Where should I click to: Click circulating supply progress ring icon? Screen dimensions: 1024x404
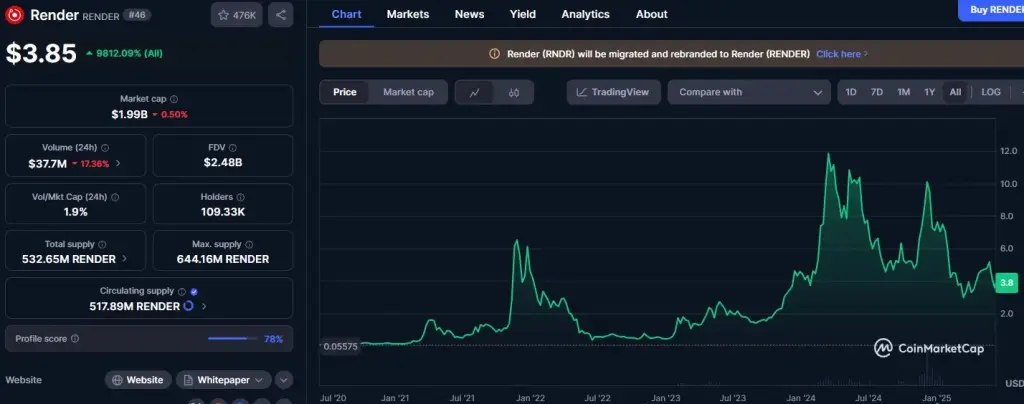[x=189, y=306]
